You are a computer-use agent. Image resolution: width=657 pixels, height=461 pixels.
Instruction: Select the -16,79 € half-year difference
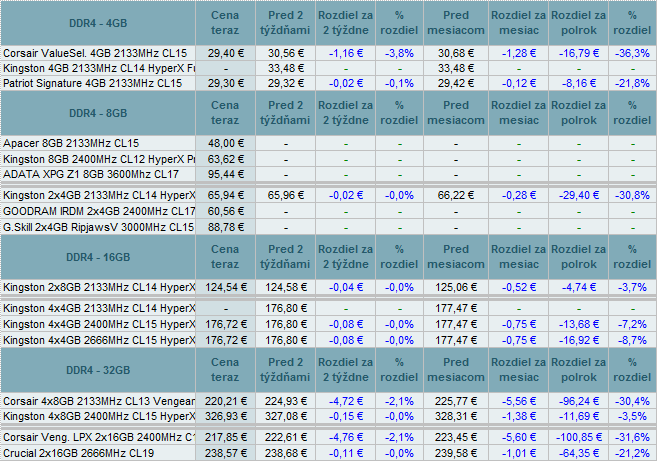tap(579, 53)
